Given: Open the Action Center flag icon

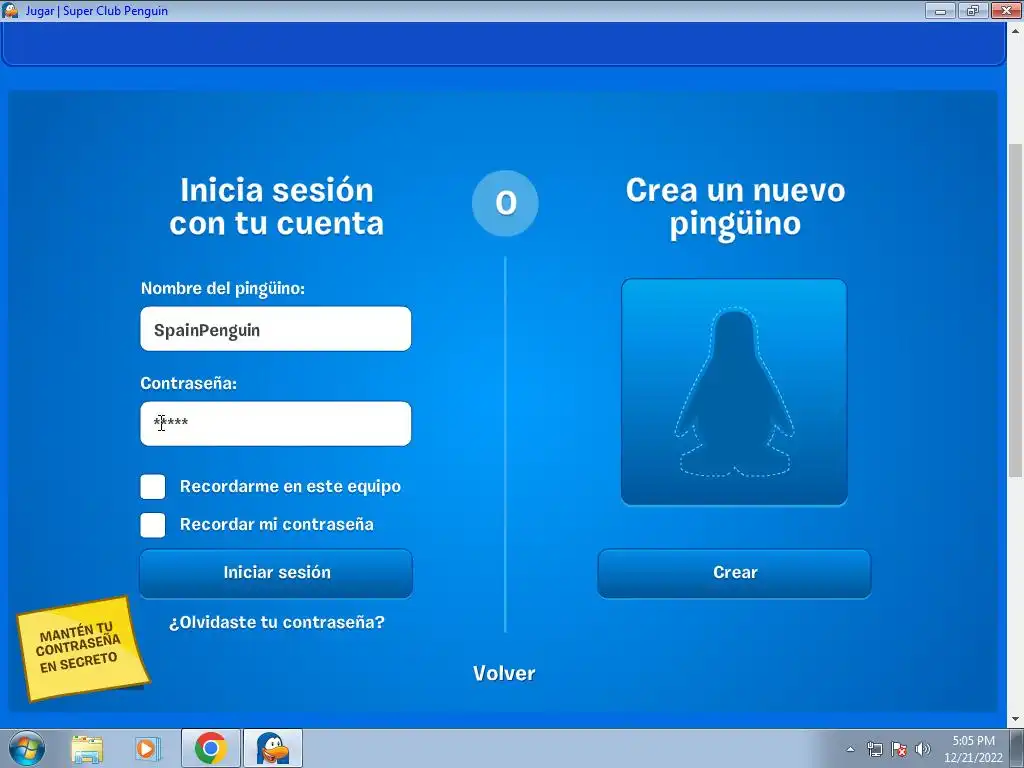Looking at the screenshot, I should pos(899,749).
